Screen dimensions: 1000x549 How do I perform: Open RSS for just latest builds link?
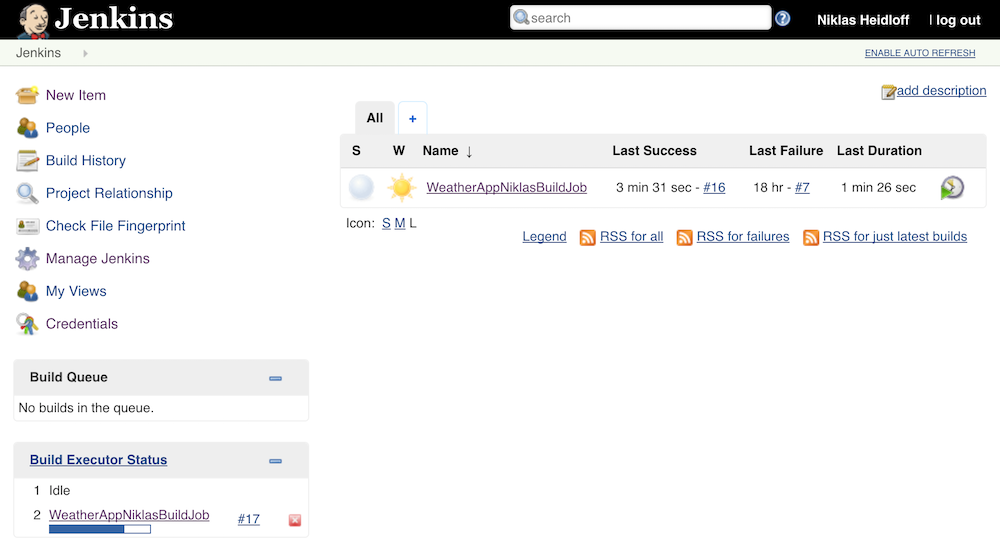(895, 237)
